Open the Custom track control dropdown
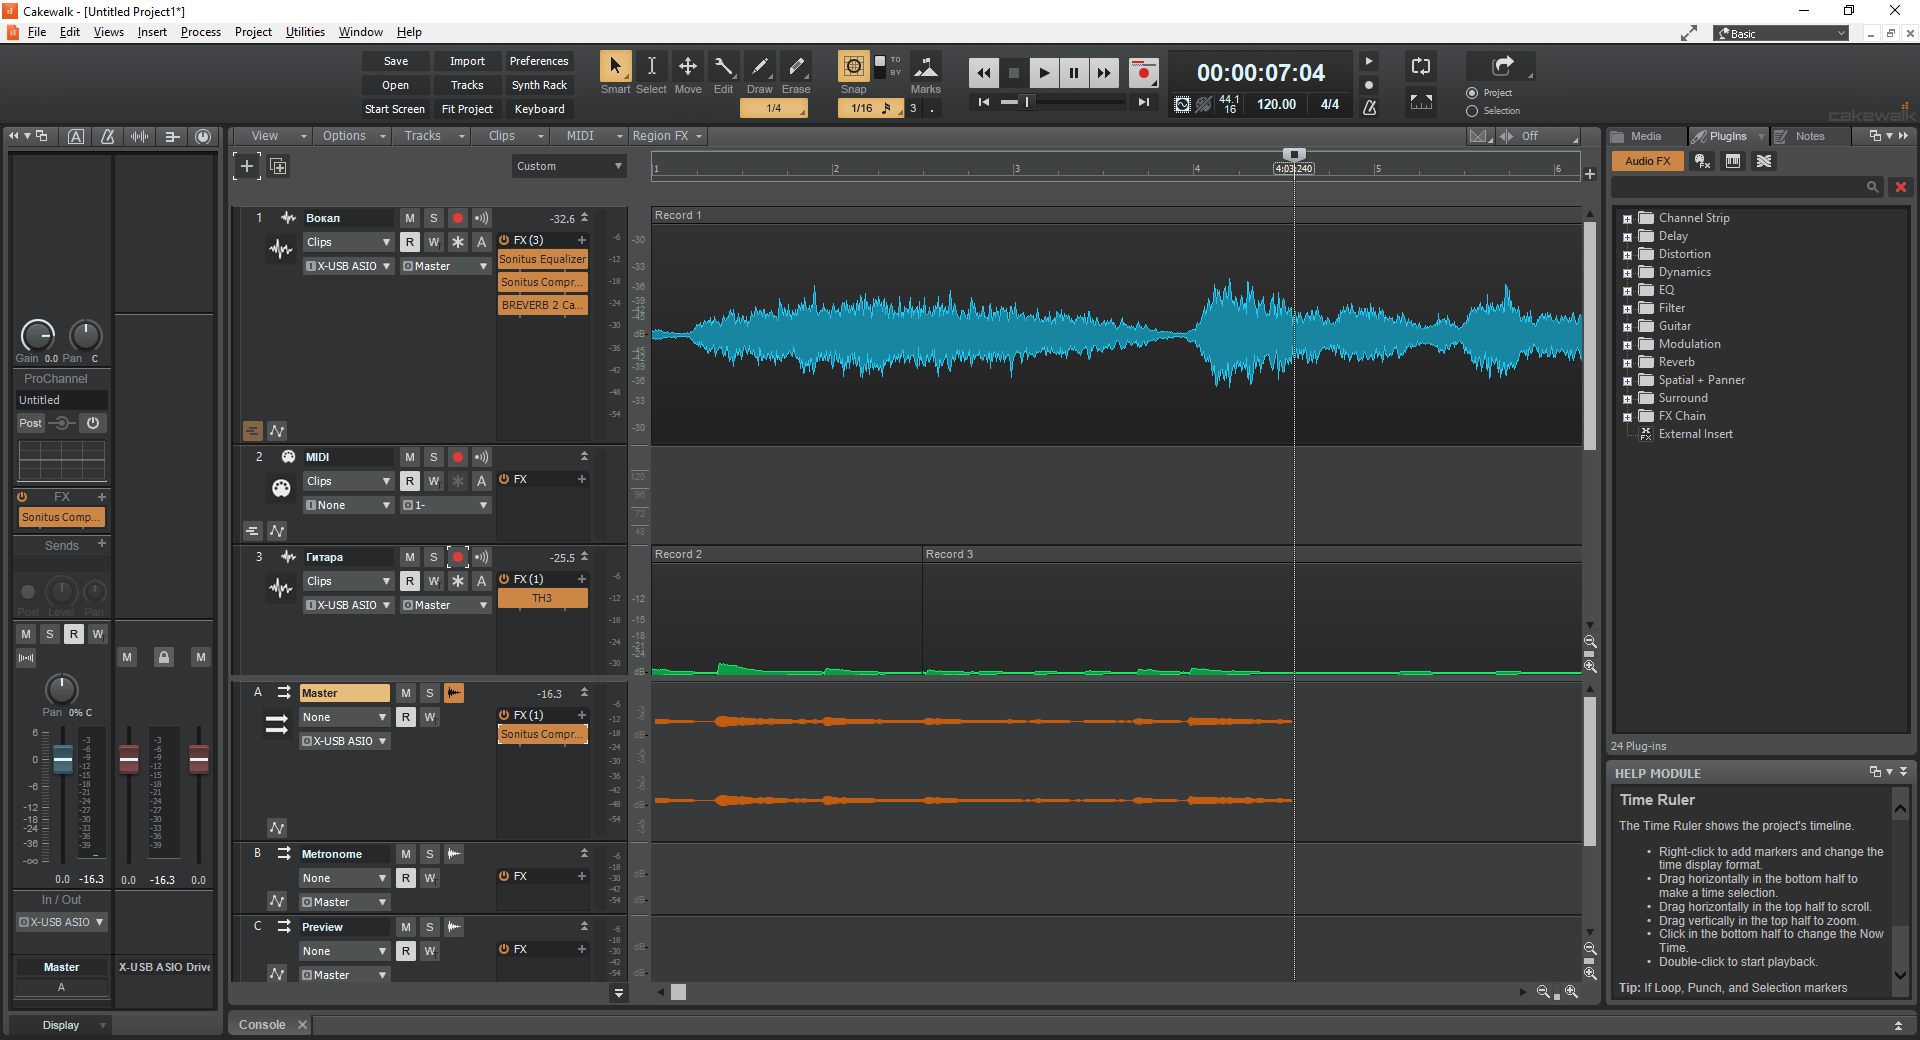This screenshot has width=1920, height=1040. [569, 166]
